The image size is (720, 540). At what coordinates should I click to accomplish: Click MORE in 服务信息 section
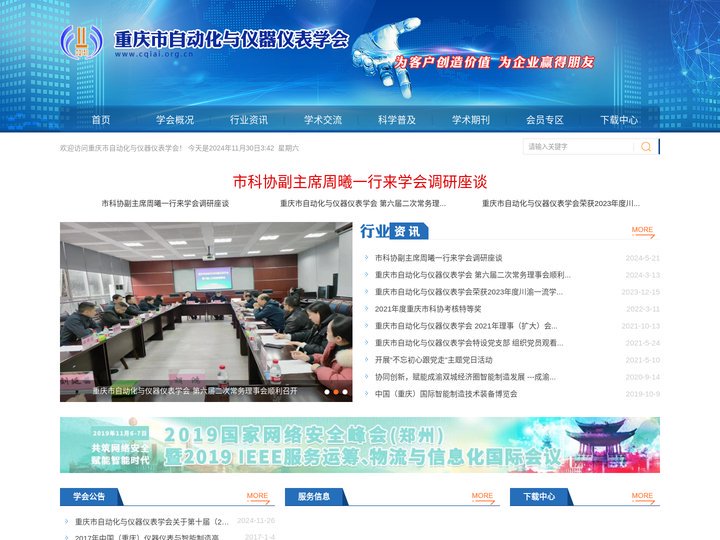[483, 497]
